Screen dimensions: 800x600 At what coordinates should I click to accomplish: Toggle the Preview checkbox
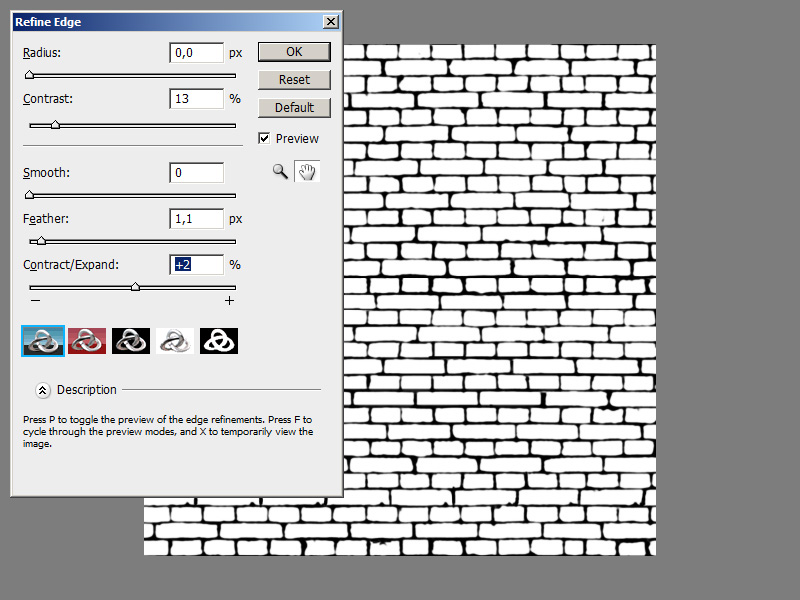(264, 138)
